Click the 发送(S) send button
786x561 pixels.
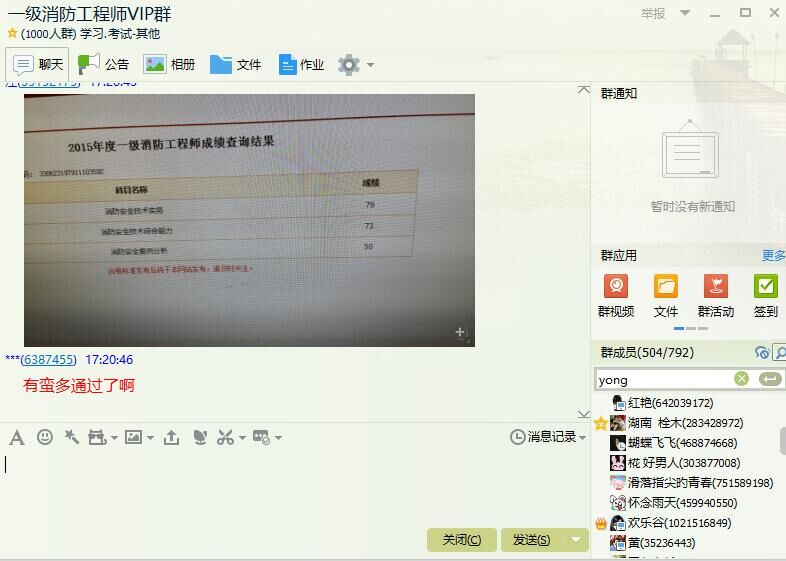[x=532, y=540]
